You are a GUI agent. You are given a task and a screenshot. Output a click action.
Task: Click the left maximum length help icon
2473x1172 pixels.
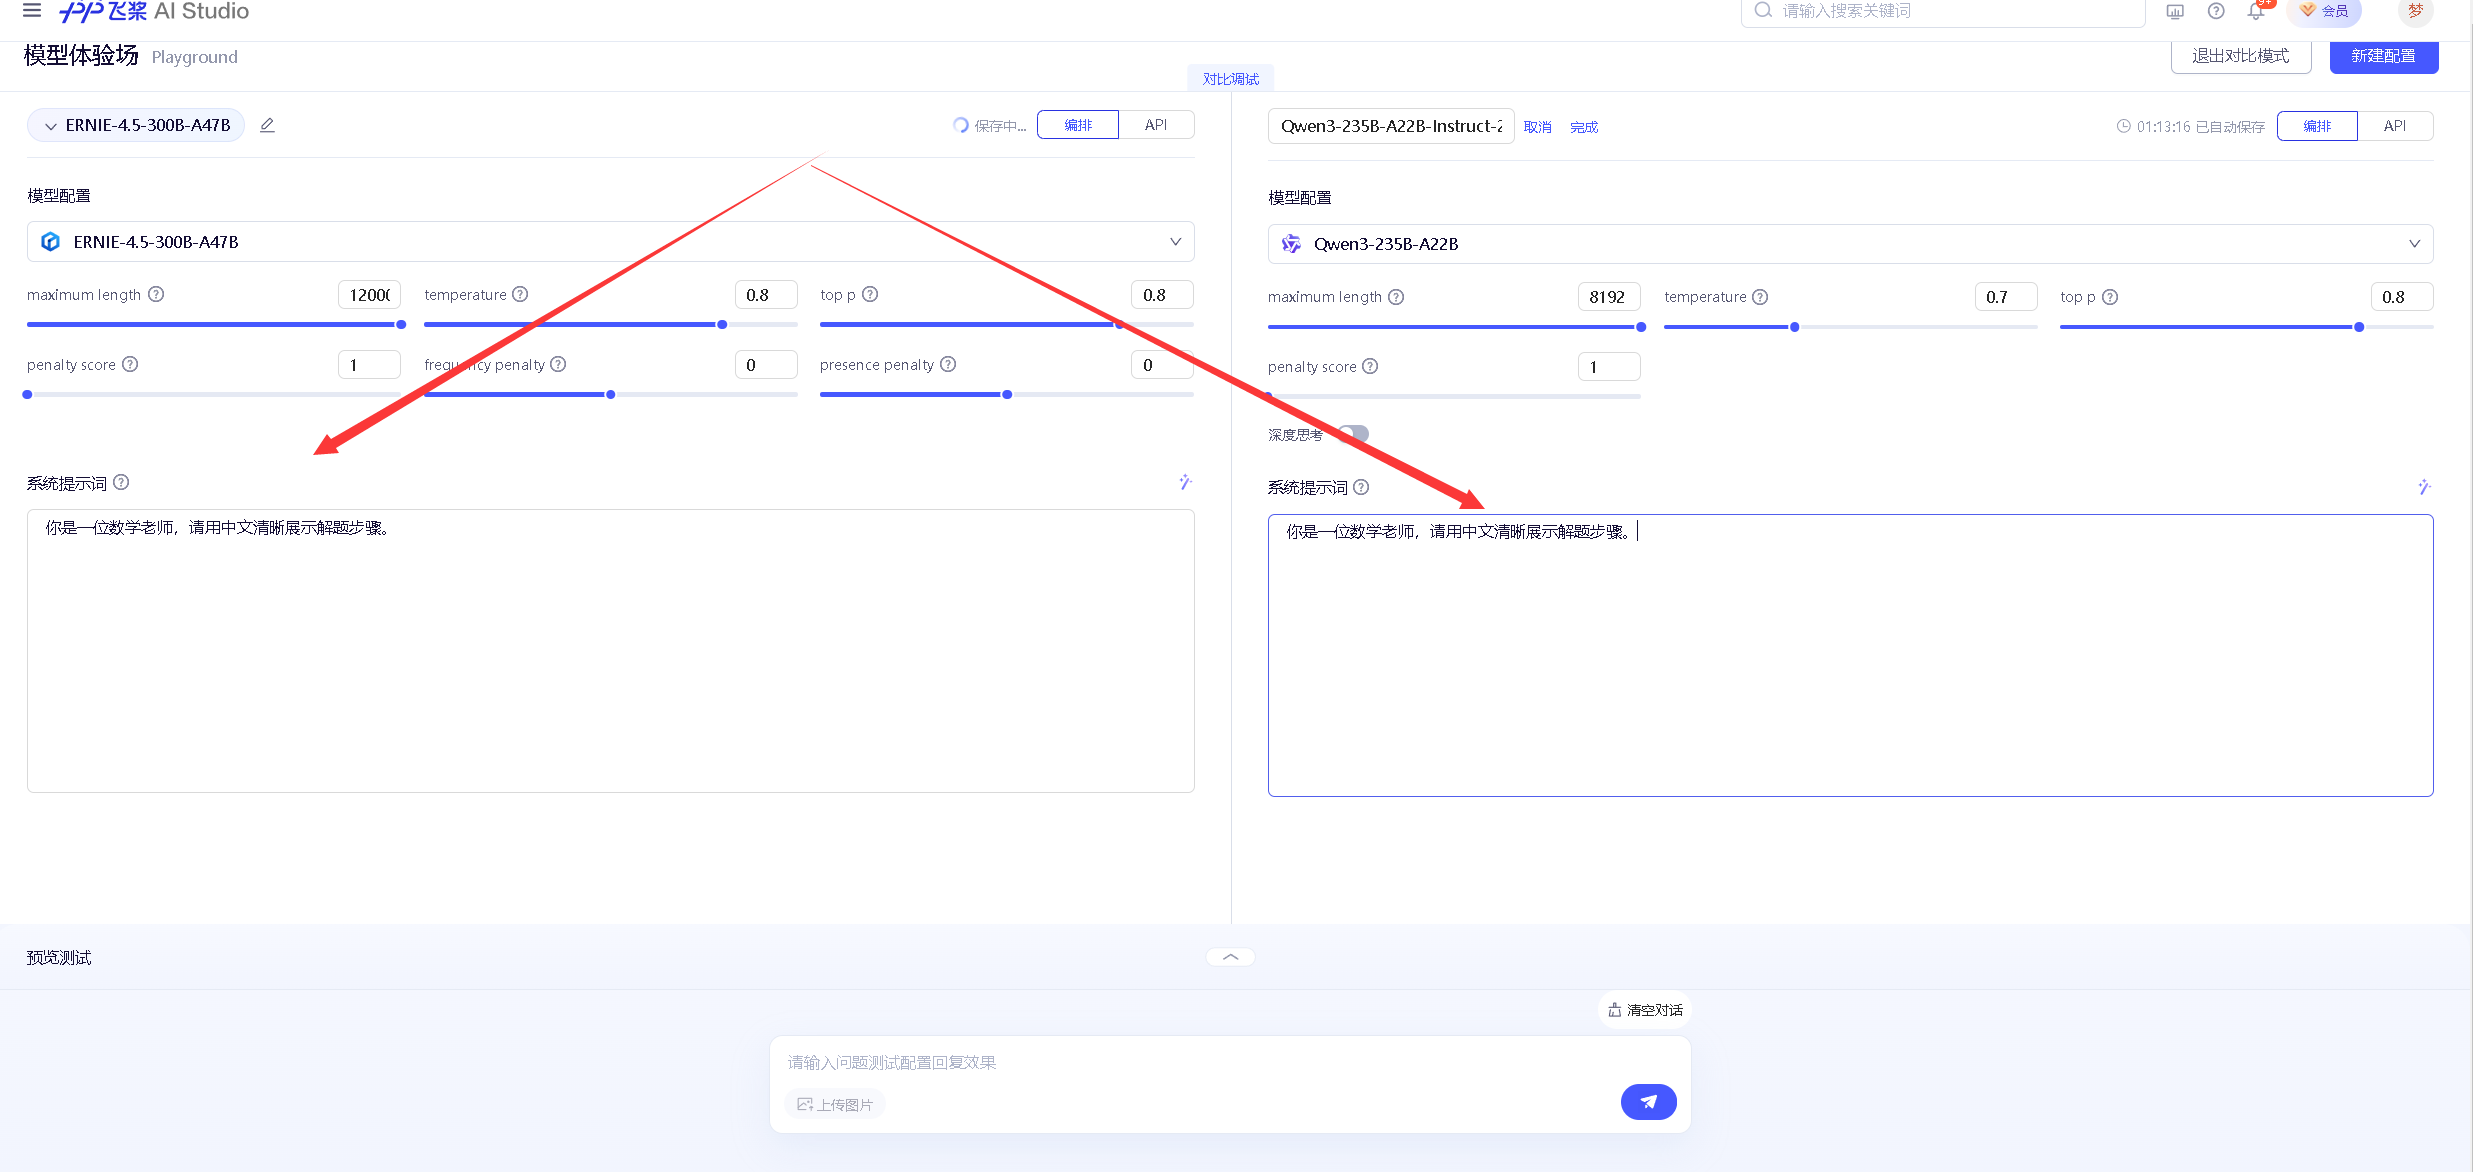coord(156,294)
